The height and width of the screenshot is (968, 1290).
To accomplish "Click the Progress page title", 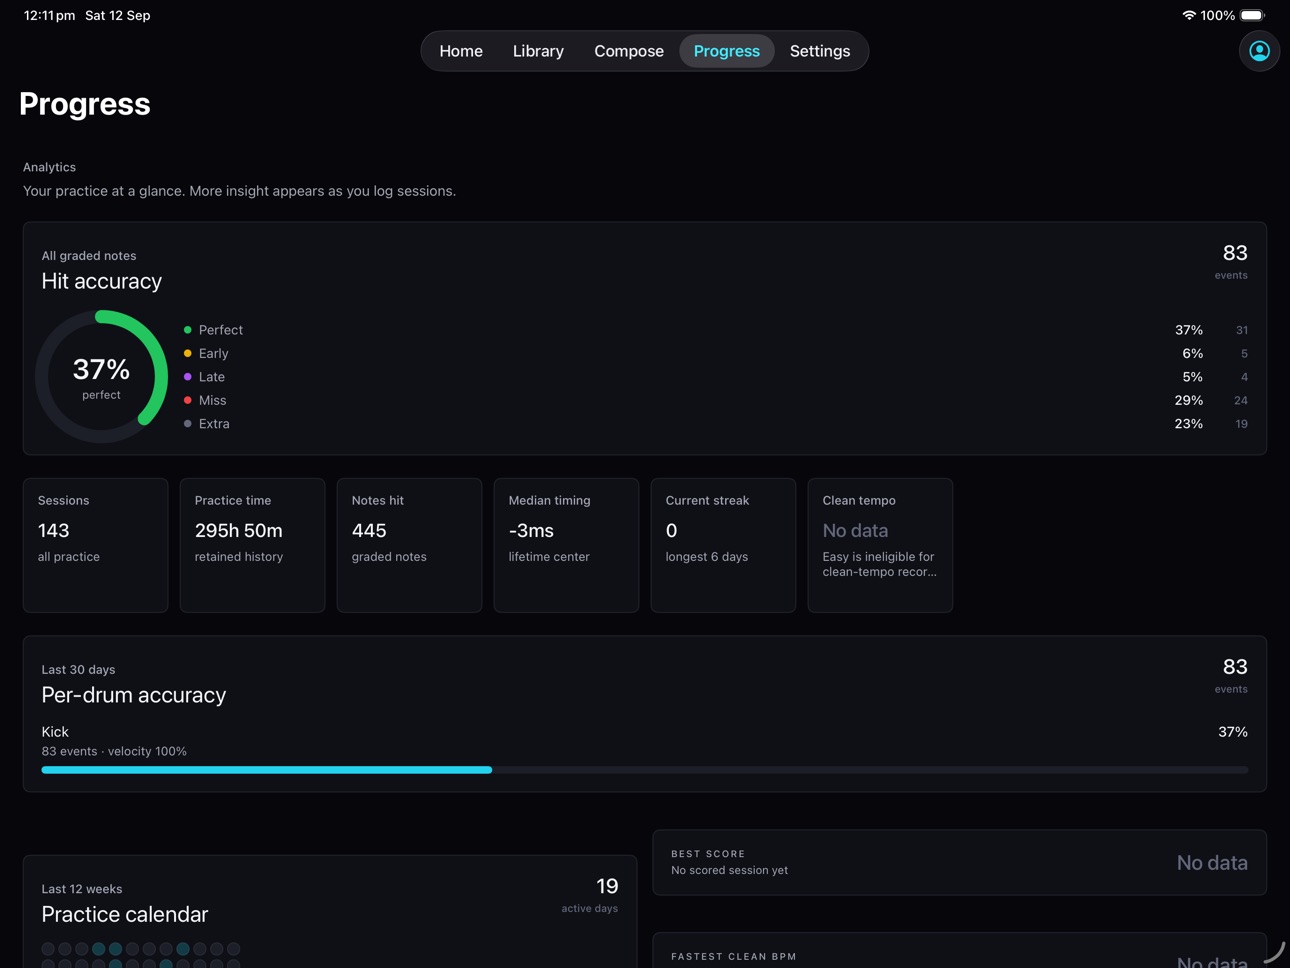I will (x=85, y=104).
